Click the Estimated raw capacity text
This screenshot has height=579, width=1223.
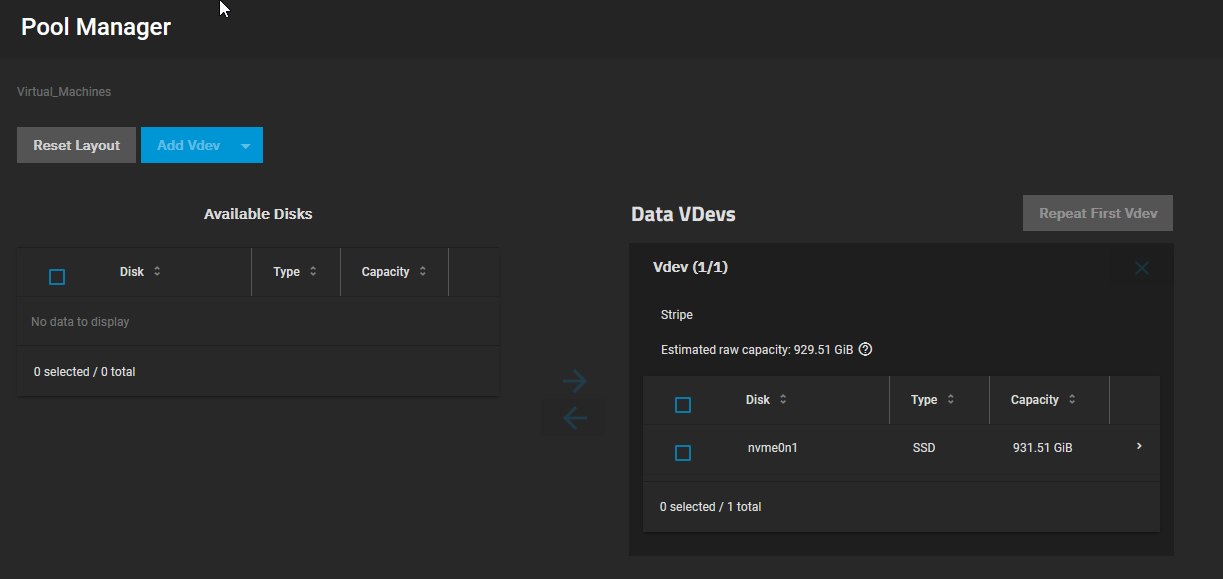[x=757, y=350]
